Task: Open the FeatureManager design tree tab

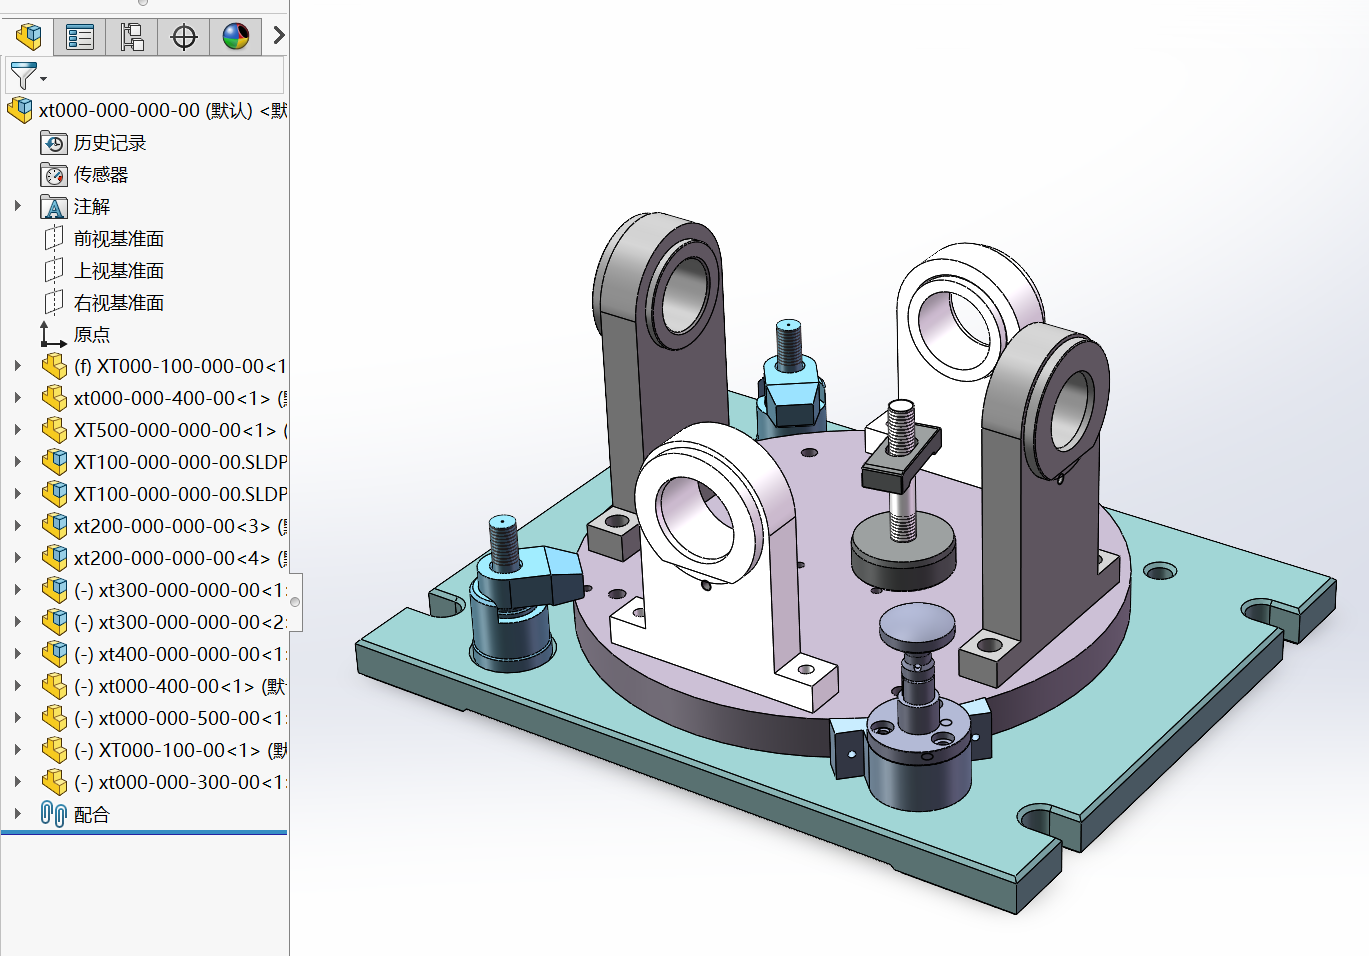Action: pyautogui.click(x=28, y=37)
